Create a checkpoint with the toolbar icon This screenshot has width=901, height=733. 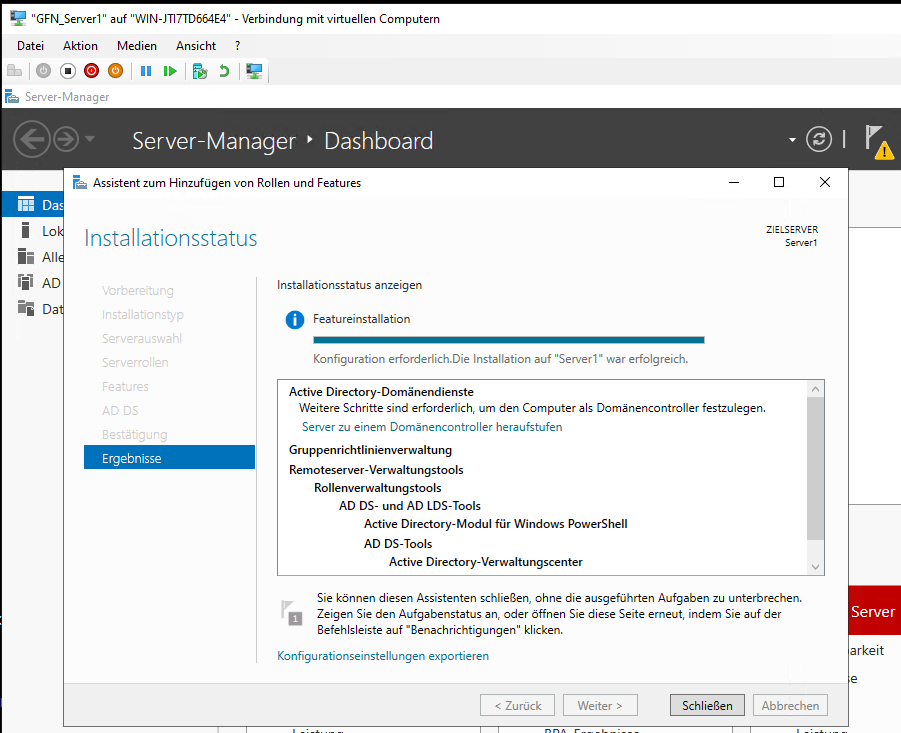pos(200,71)
